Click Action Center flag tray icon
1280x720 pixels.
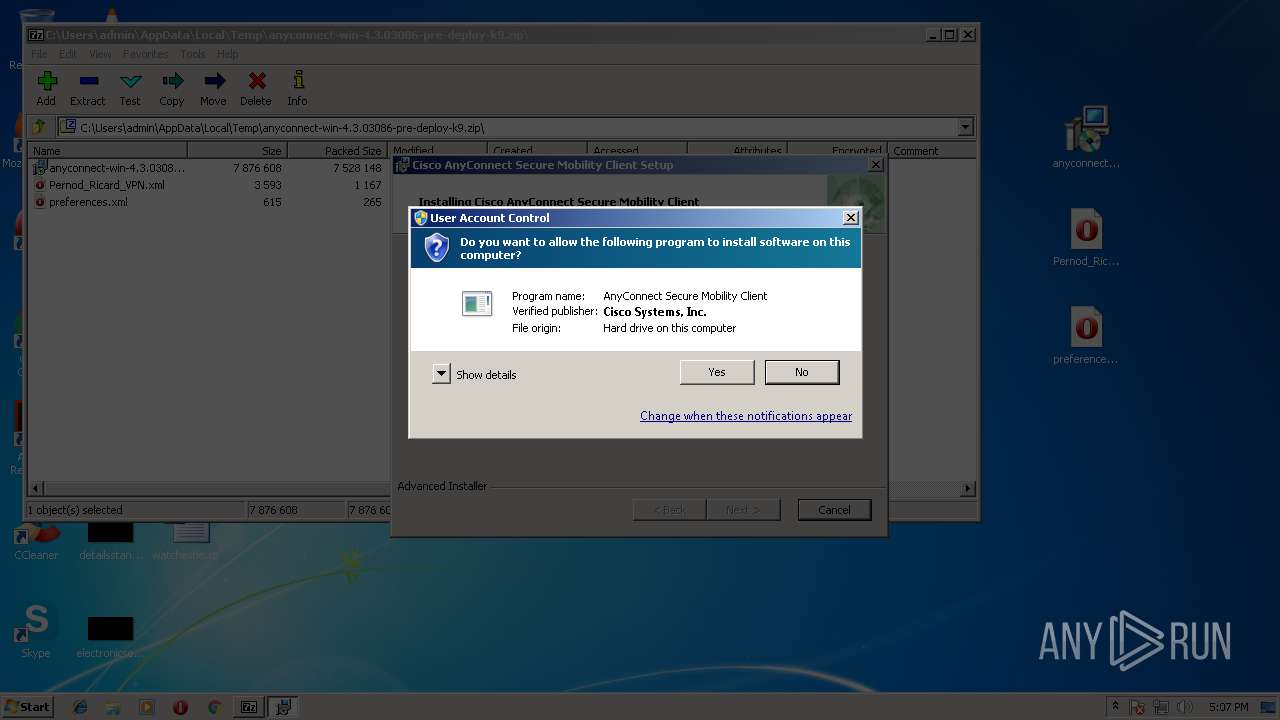tap(1139, 707)
